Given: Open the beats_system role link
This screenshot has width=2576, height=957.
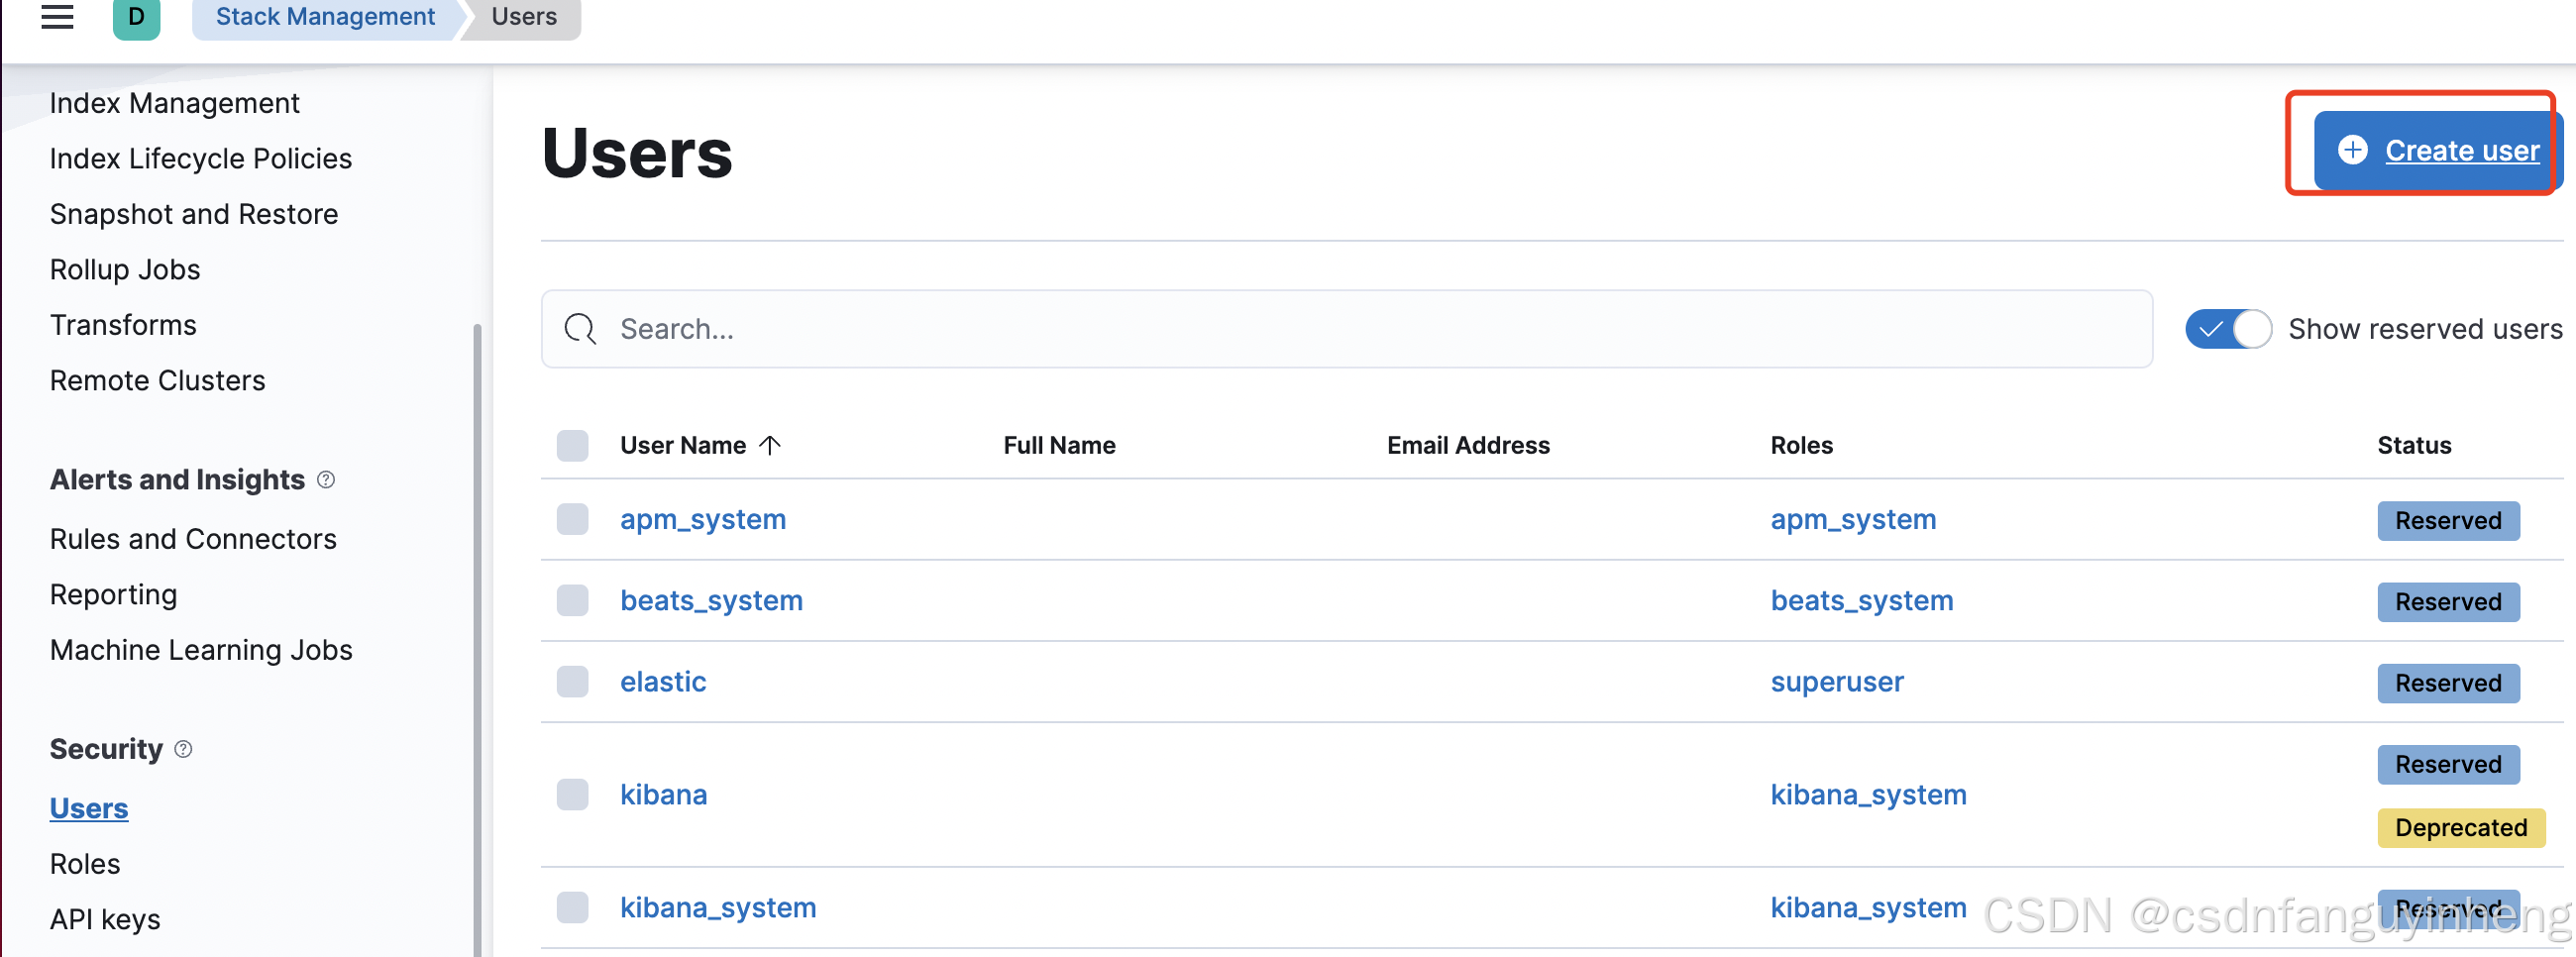Looking at the screenshot, I should point(1861,600).
